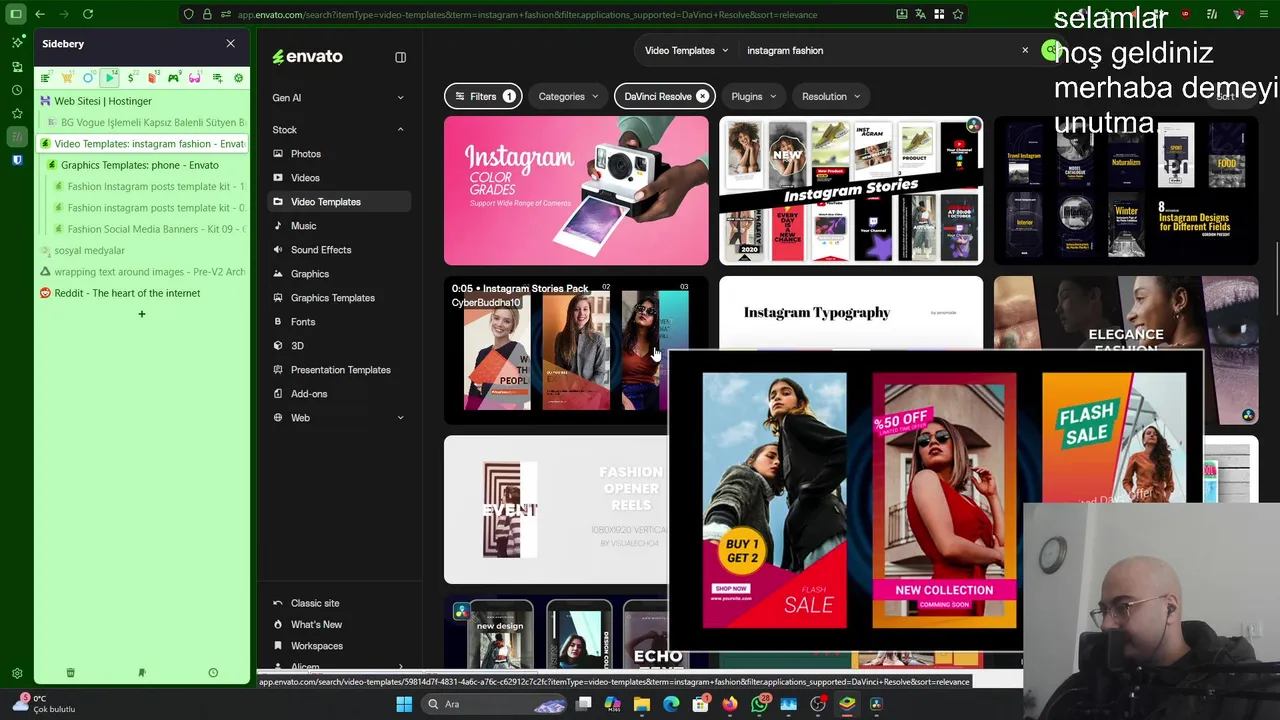Select the game controller panel in Sidebery

174,78
